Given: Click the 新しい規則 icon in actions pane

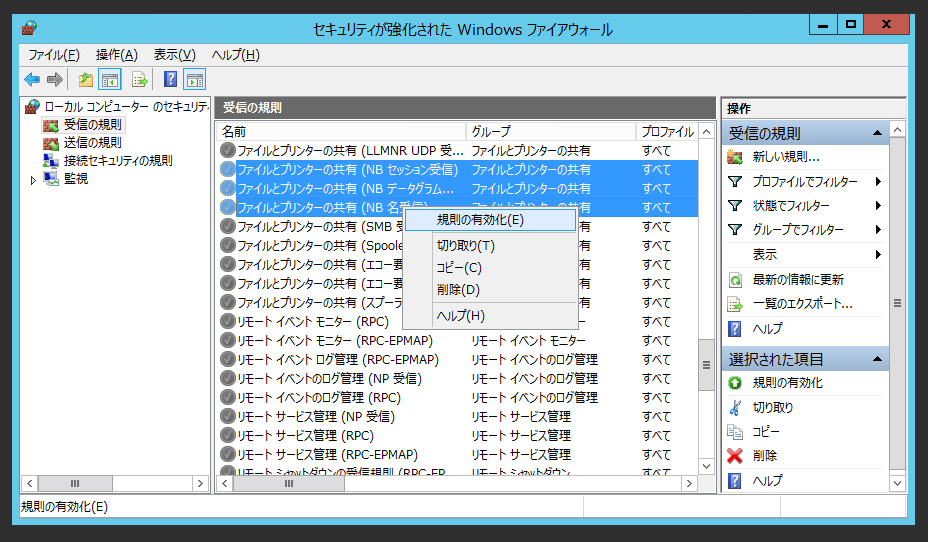Looking at the screenshot, I should point(735,157).
